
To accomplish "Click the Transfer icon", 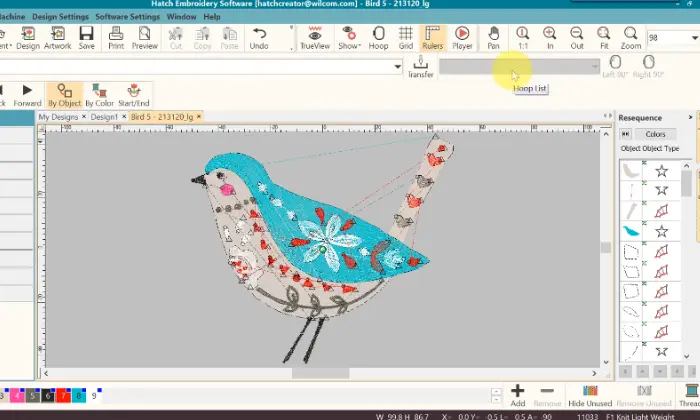I will [421, 67].
